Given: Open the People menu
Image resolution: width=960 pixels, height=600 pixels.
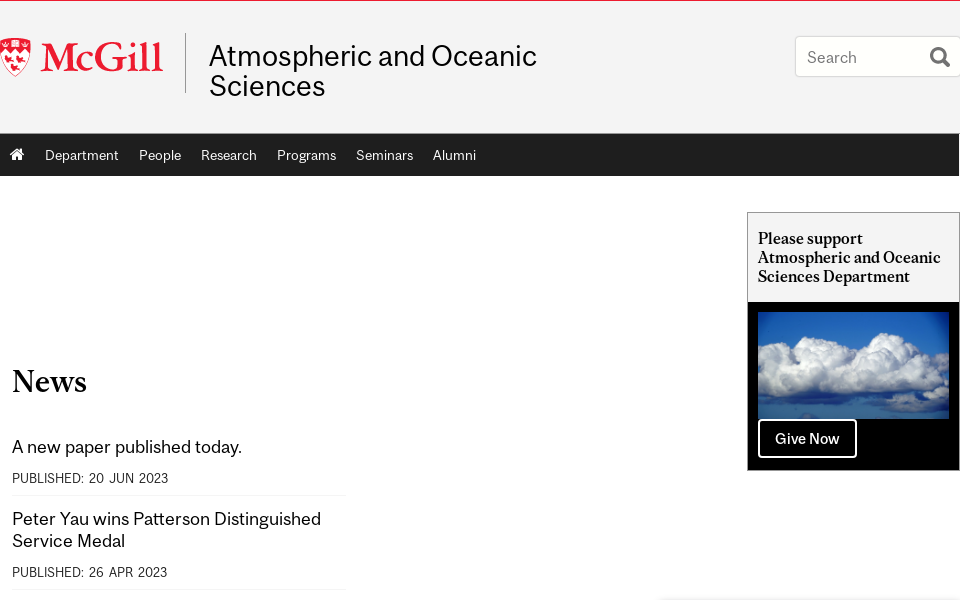Looking at the screenshot, I should pos(160,155).
